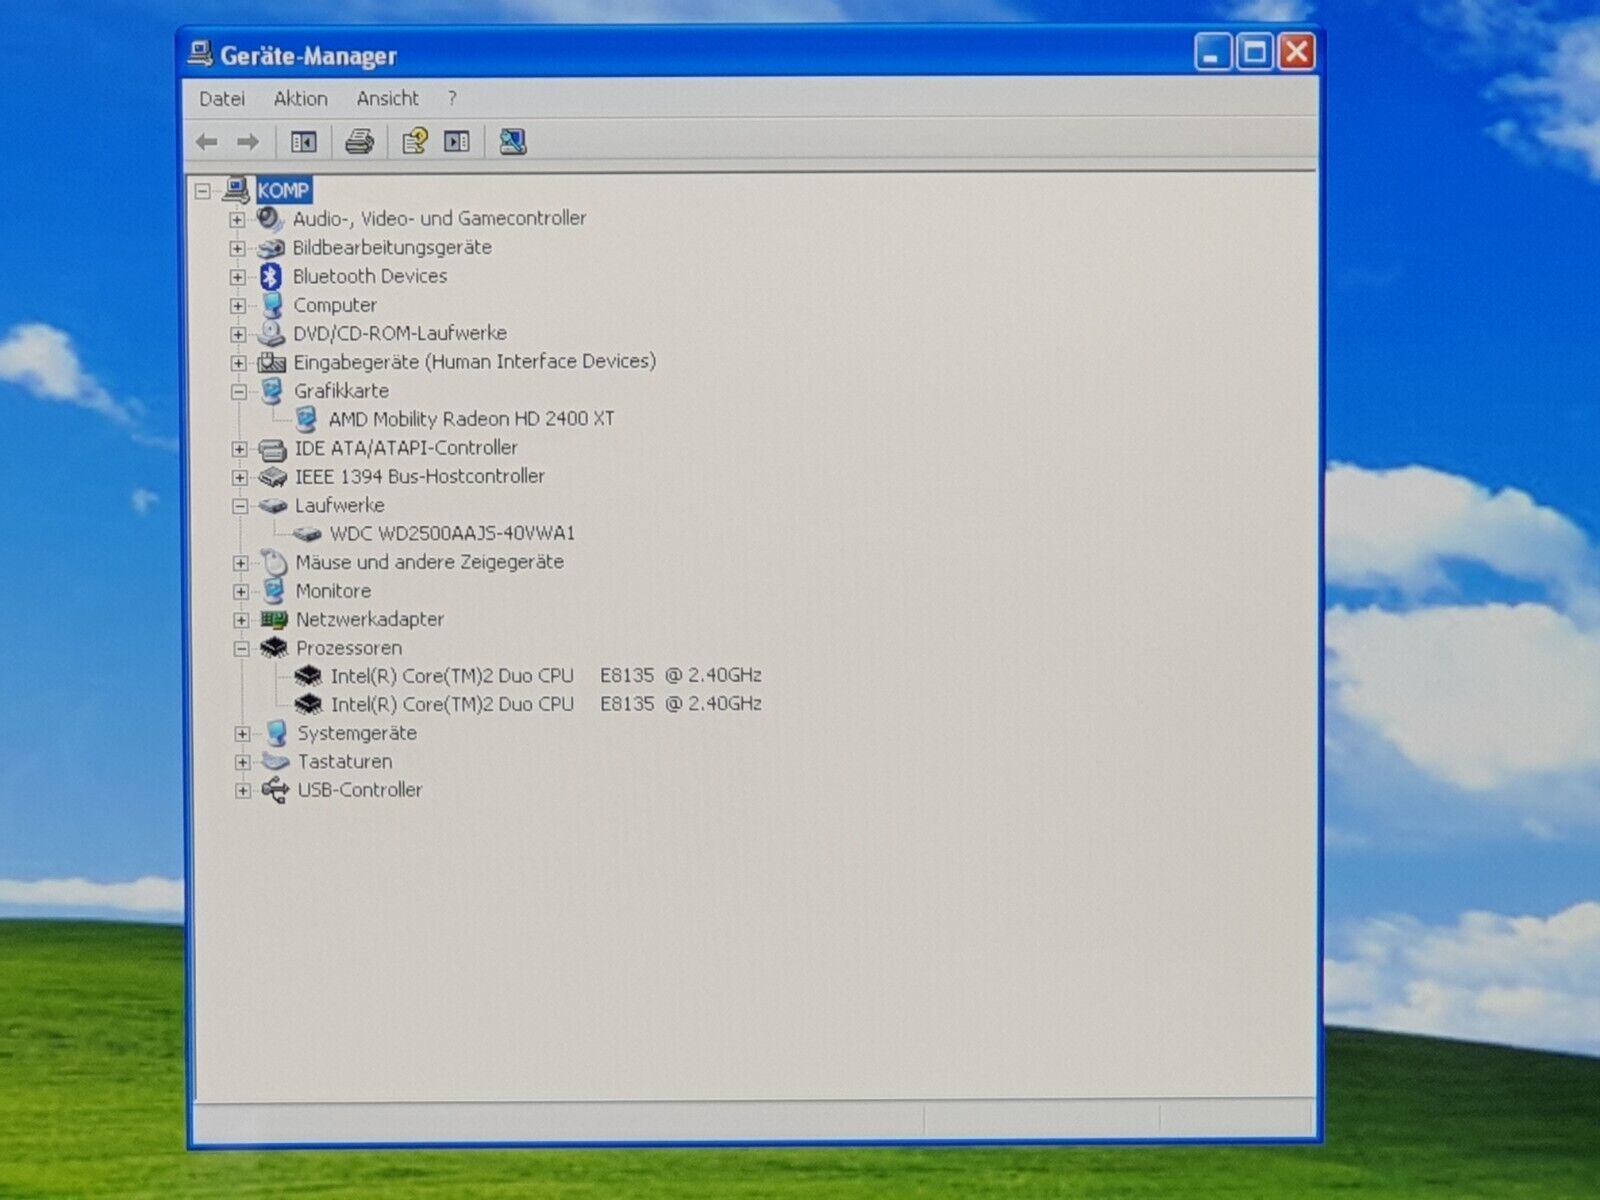Click the Systemgeräte icon
The height and width of the screenshot is (1200, 1600).
pyautogui.click(x=276, y=733)
